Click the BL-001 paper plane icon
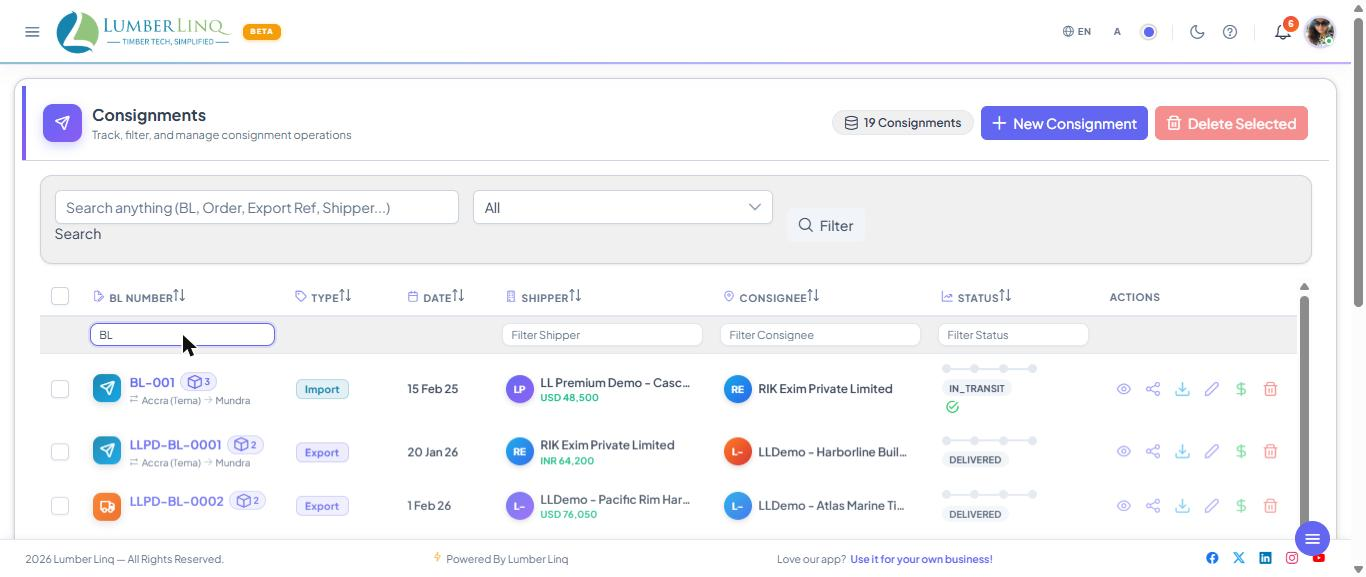The image size is (1366, 577). click(107, 388)
